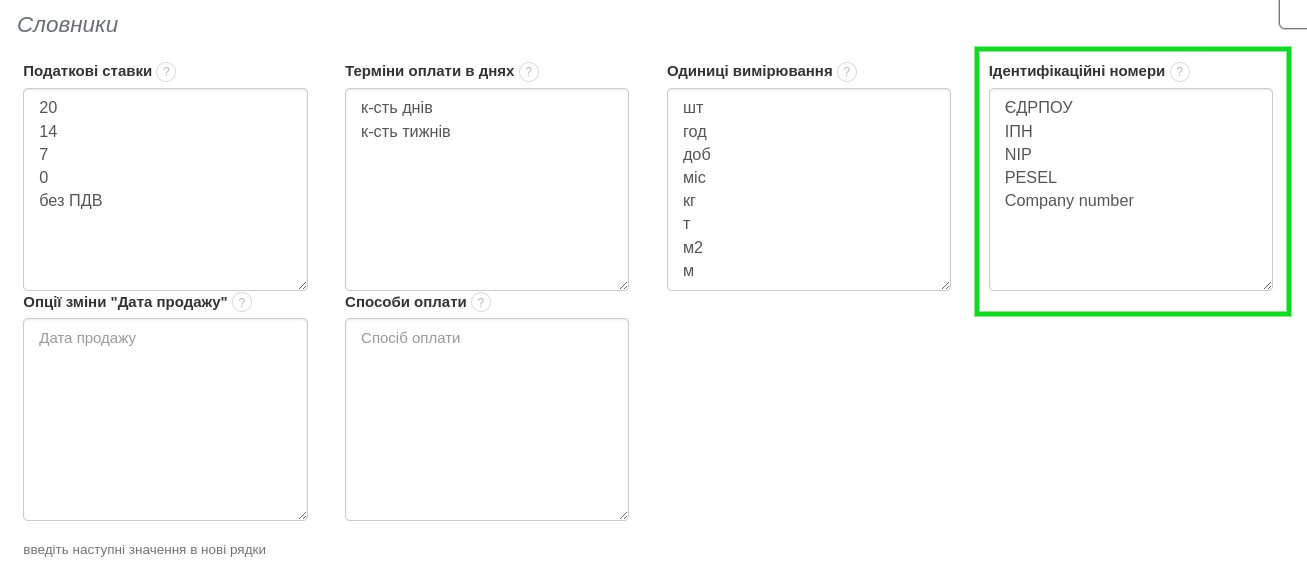The image size is (1307, 572).
Task: Click the "Ідентифікаційні номери" heading label
Action: (x=1077, y=71)
